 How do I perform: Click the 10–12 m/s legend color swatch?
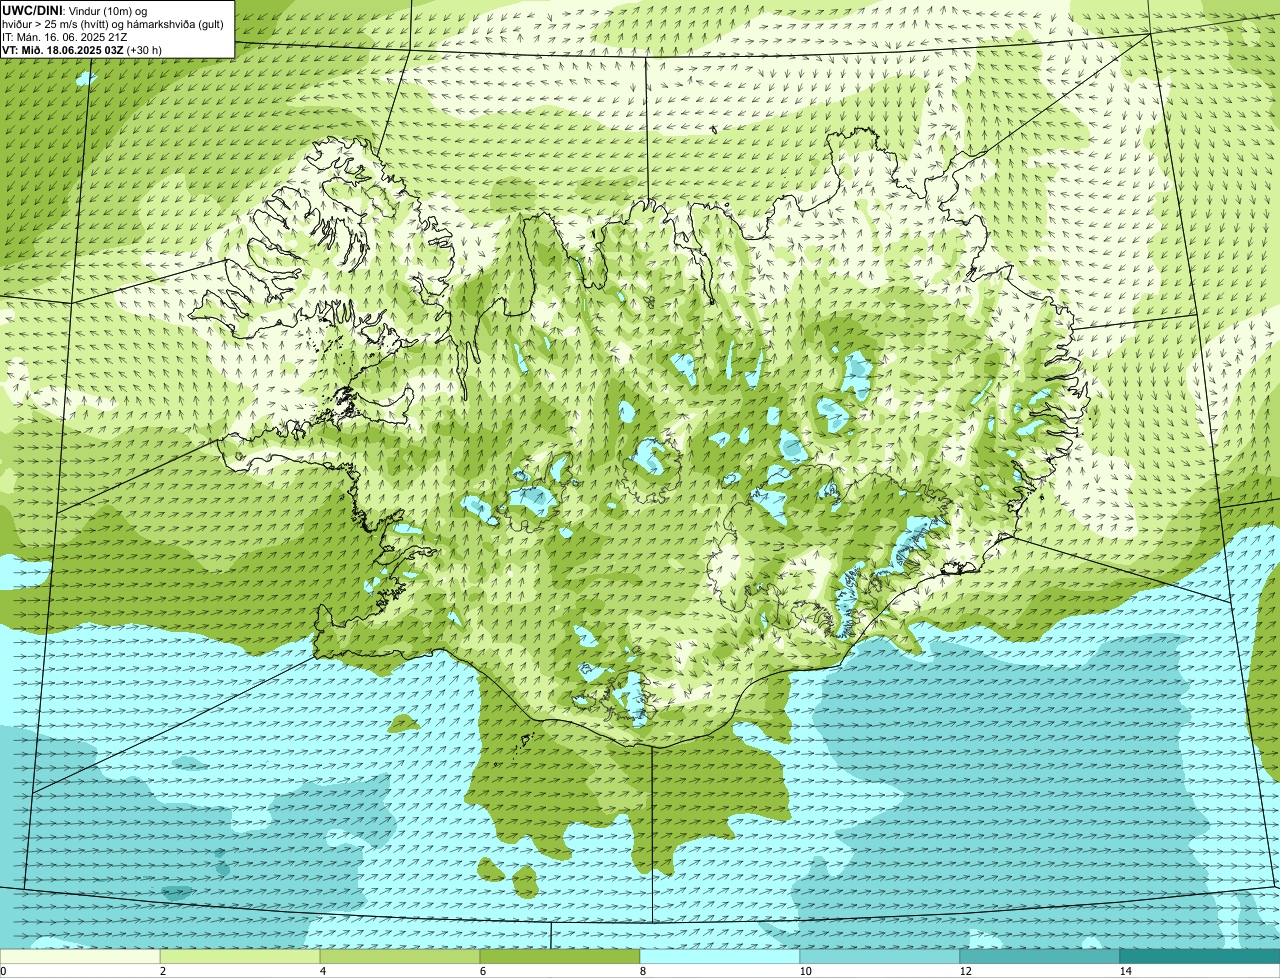click(880, 956)
